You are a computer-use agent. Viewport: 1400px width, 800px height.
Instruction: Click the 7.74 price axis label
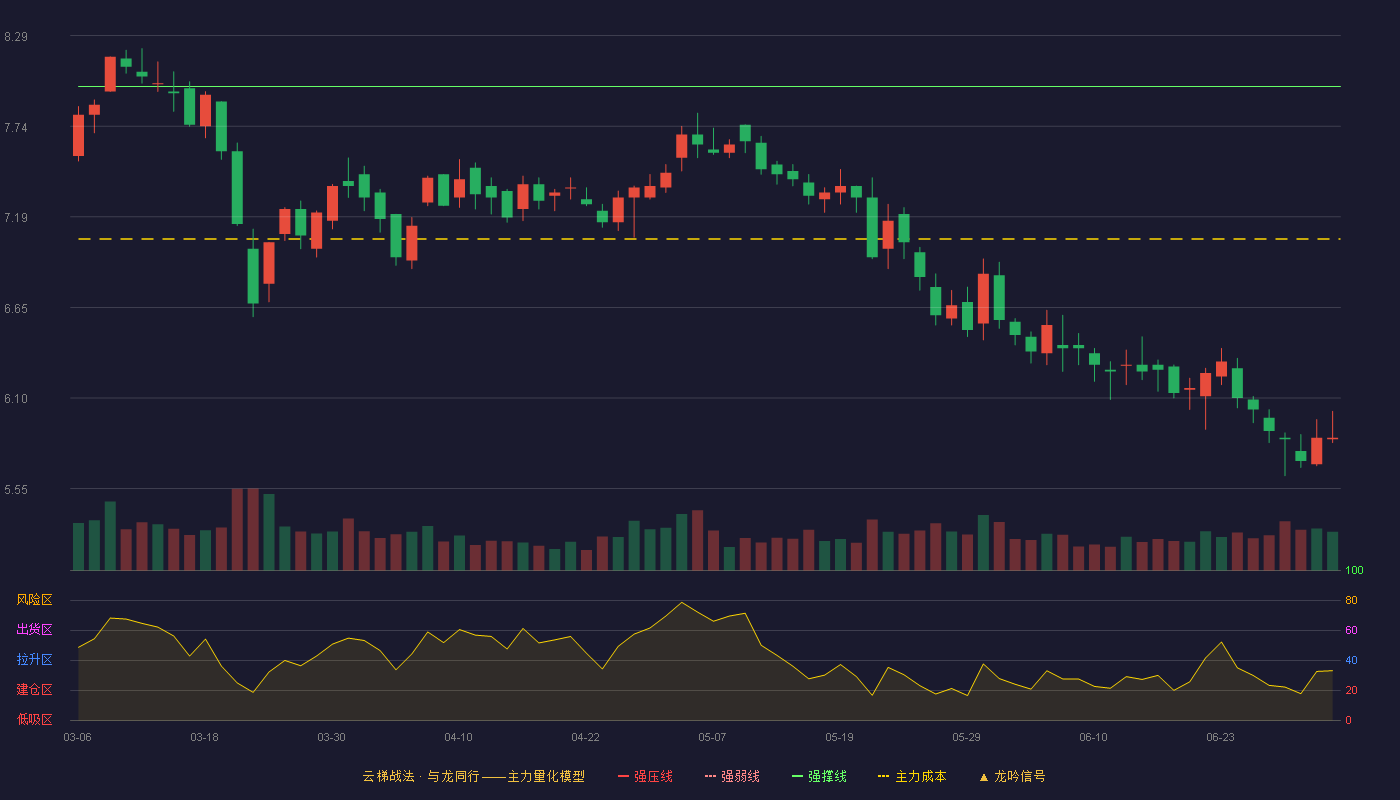click(x=16, y=127)
